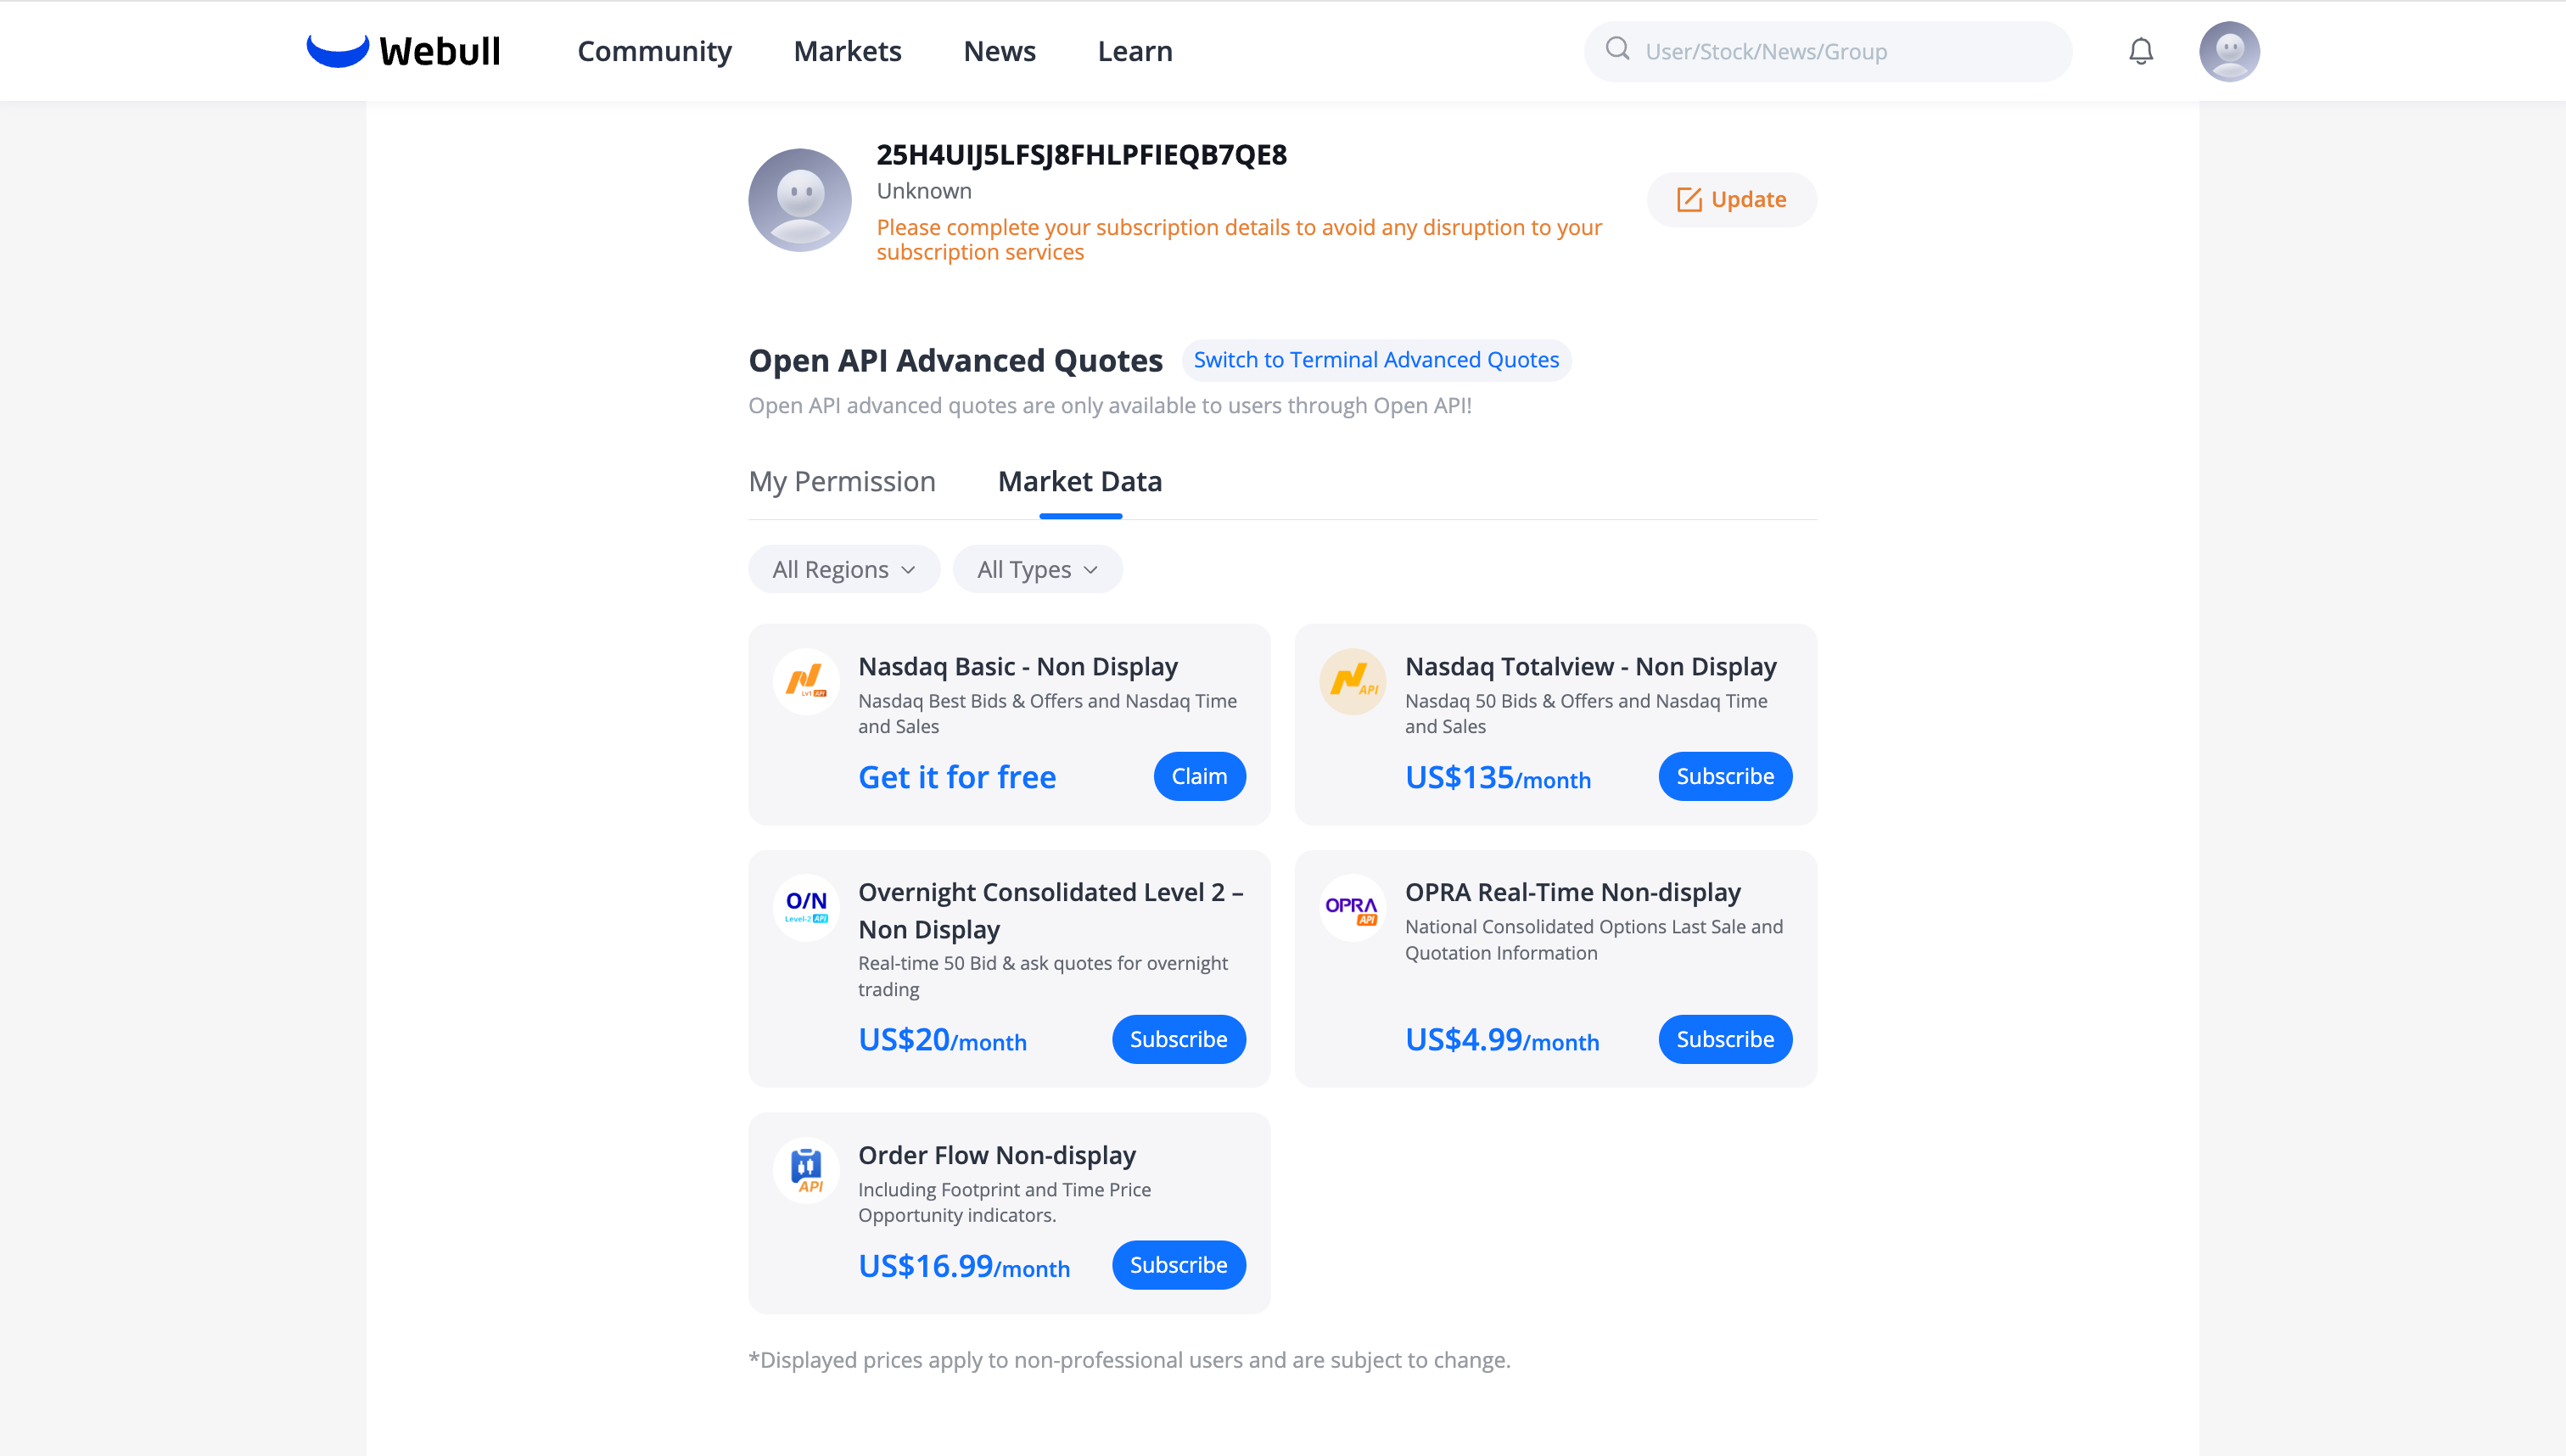The image size is (2566, 1456).
Task: Click the account ID 25H4UIJ5LFSJ8FHLPFIEQB7QE8
Action: (x=1081, y=155)
